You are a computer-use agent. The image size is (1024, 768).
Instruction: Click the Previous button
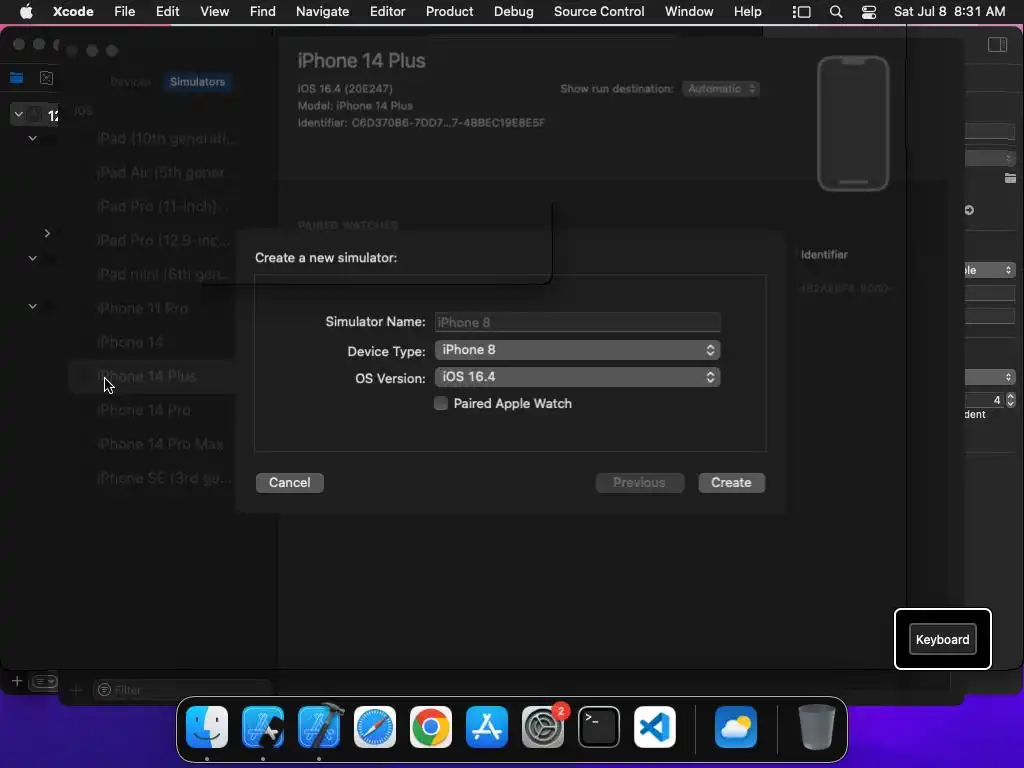click(639, 483)
